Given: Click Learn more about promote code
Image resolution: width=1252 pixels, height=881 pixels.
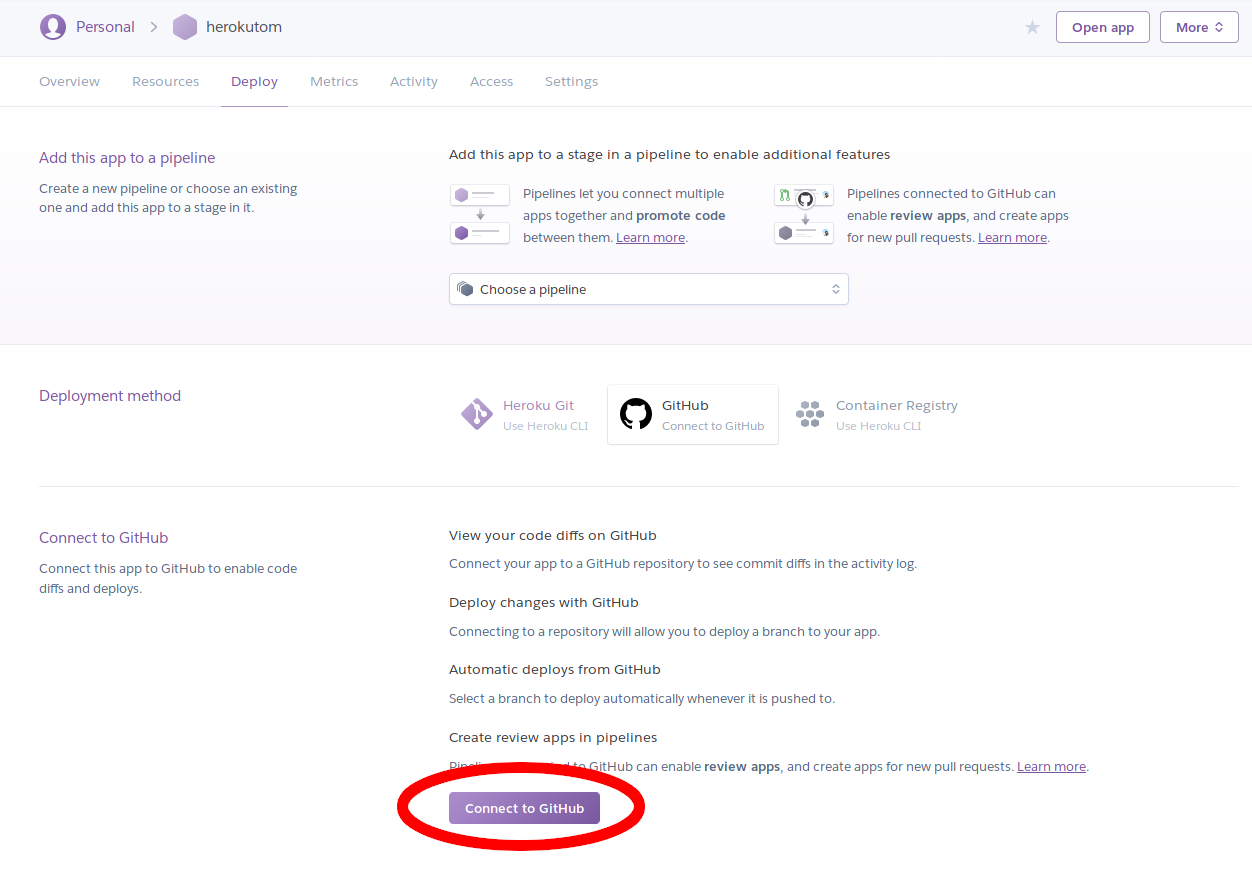Looking at the screenshot, I should [650, 238].
